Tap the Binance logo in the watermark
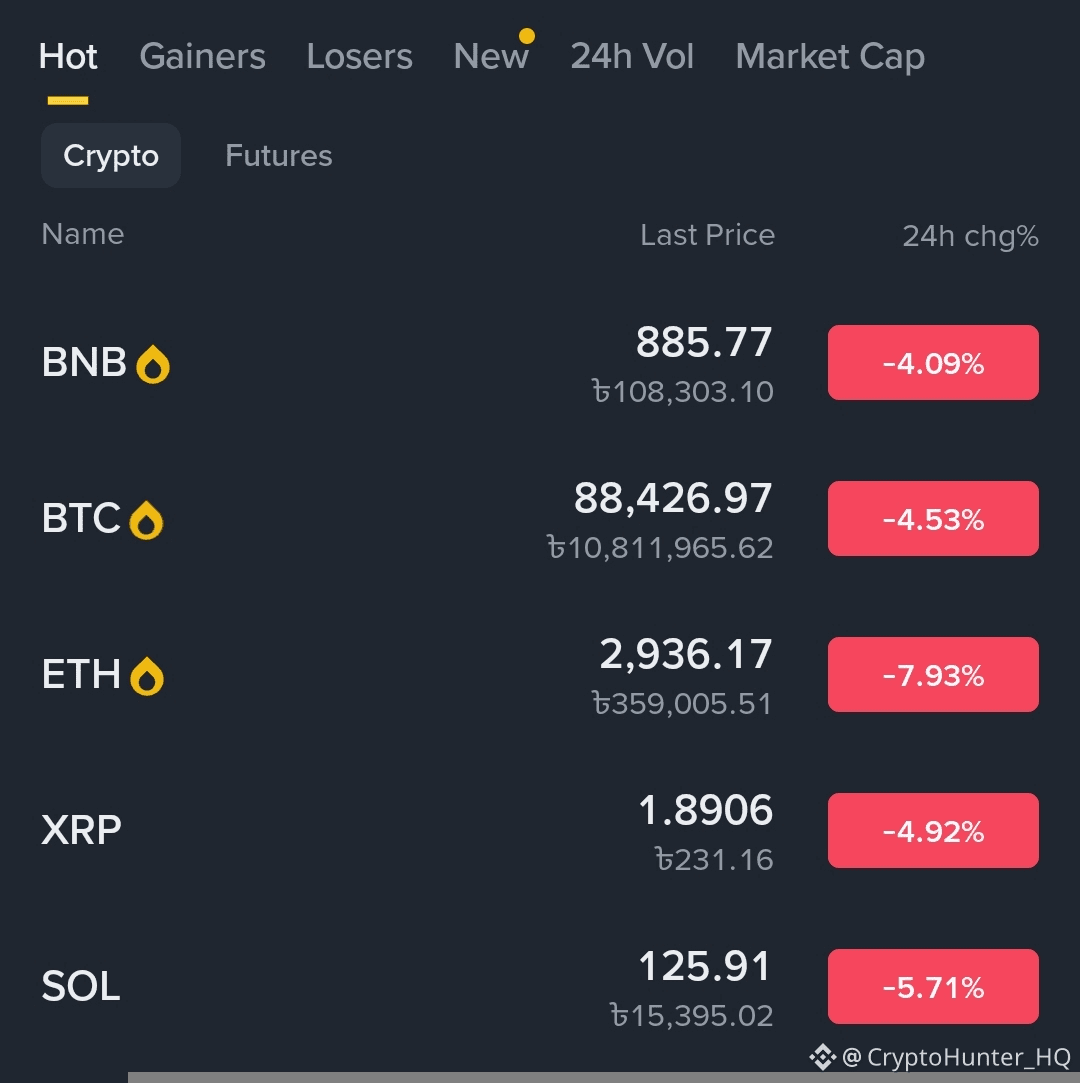This screenshot has width=1080, height=1083. [822, 1057]
